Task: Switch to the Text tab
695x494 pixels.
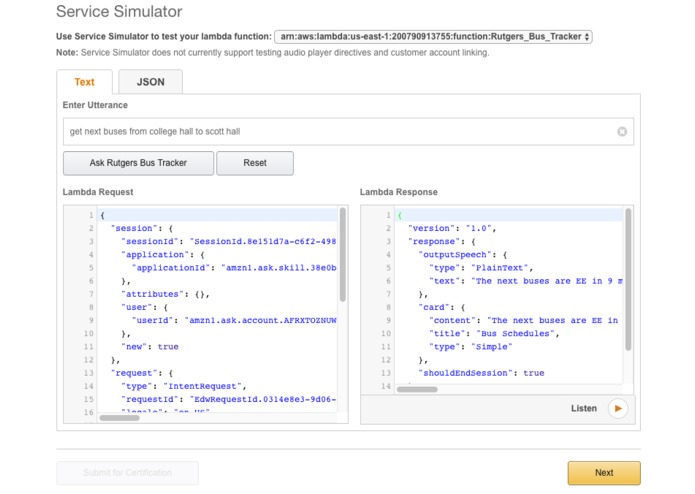Action: tap(85, 82)
